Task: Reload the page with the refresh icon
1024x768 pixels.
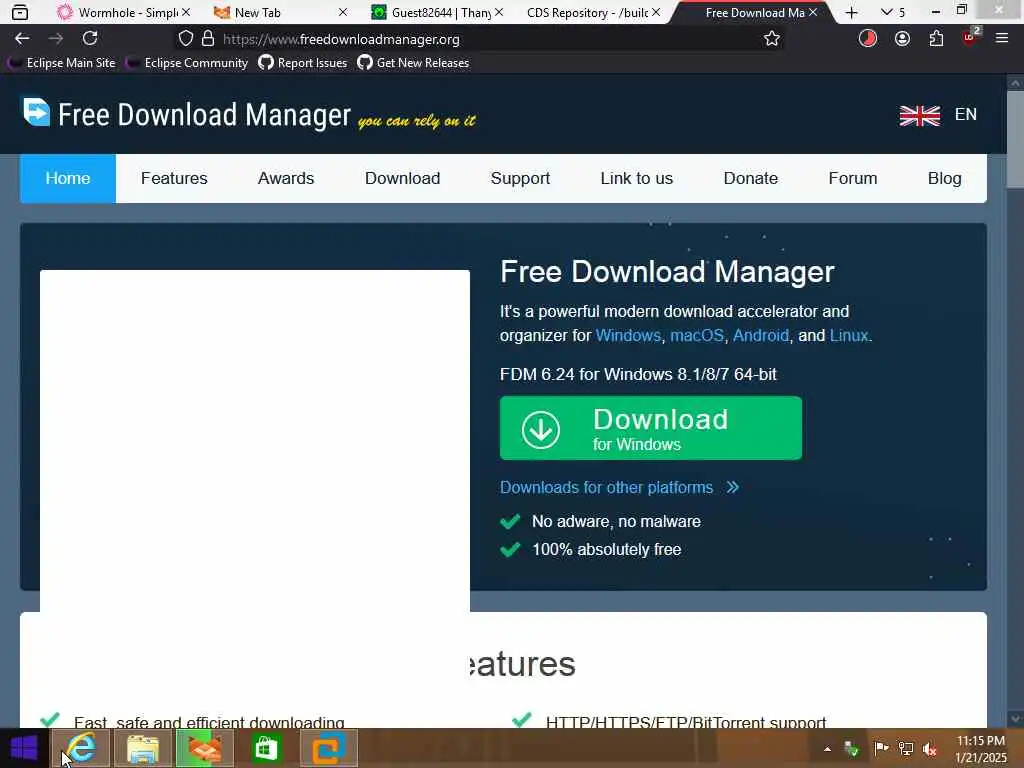Action: click(x=90, y=39)
